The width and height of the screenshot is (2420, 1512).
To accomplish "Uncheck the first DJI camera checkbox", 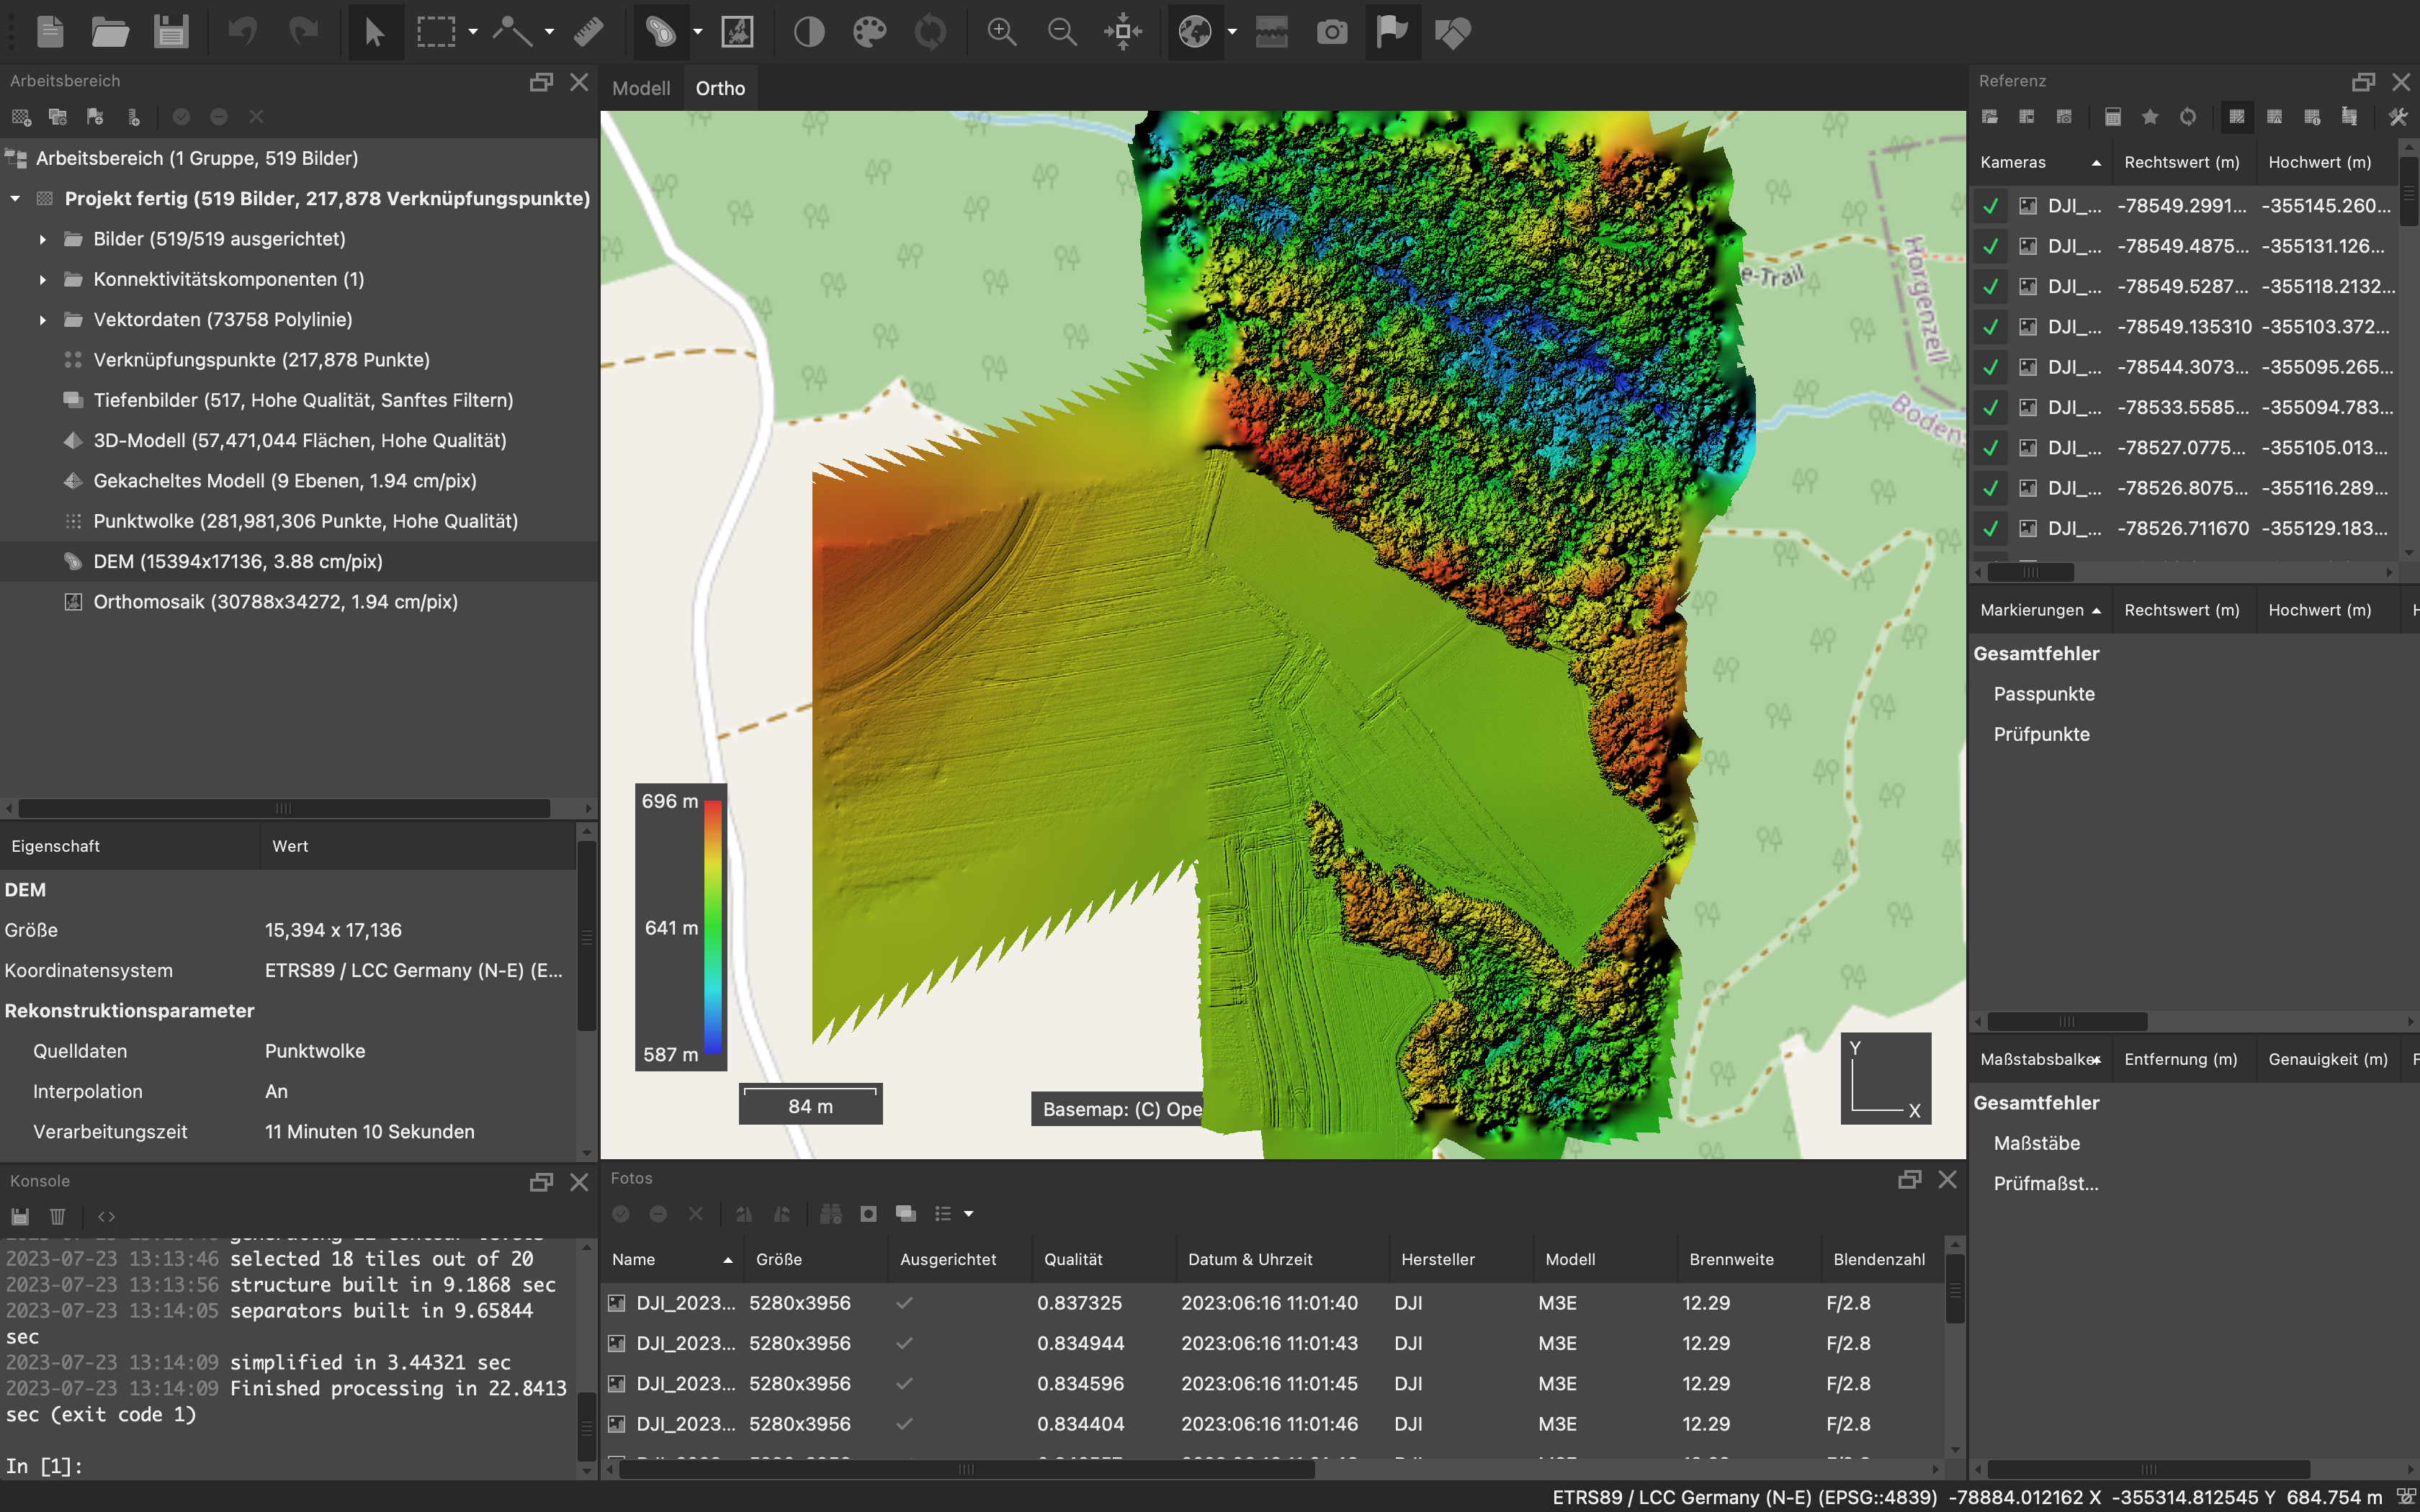I will pyautogui.click(x=1991, y=206).
